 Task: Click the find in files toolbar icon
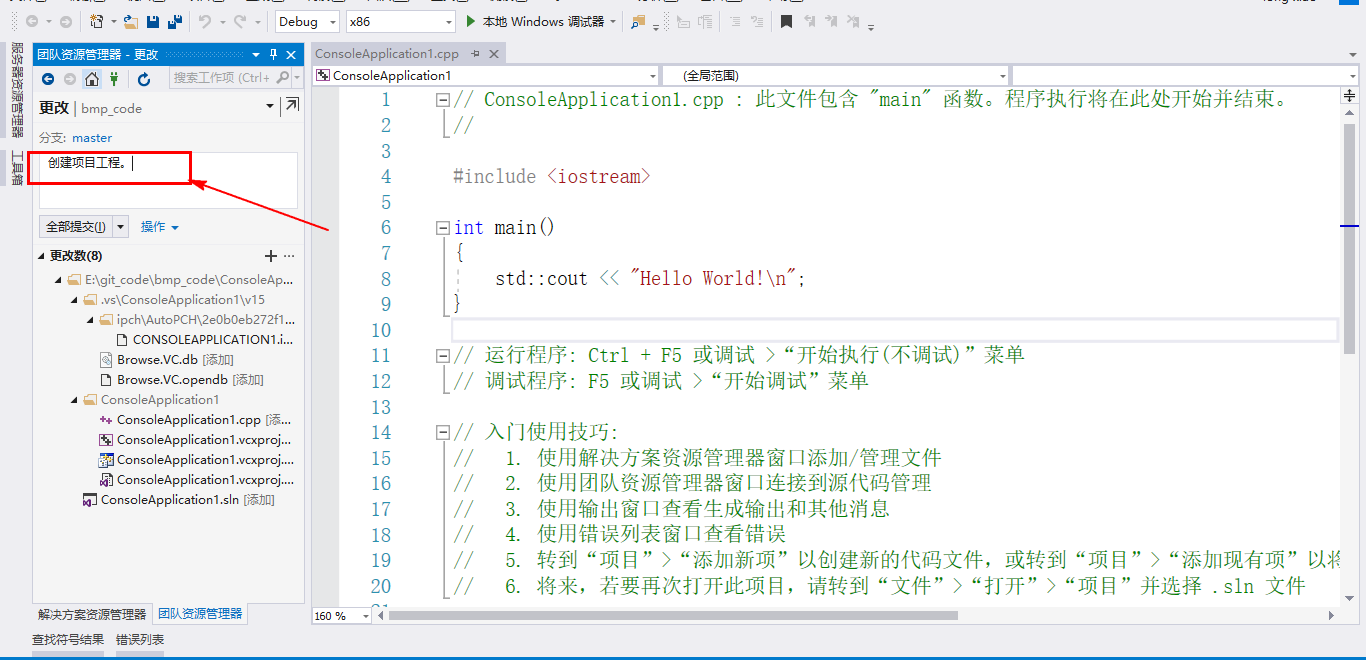[x=638, y=21]
